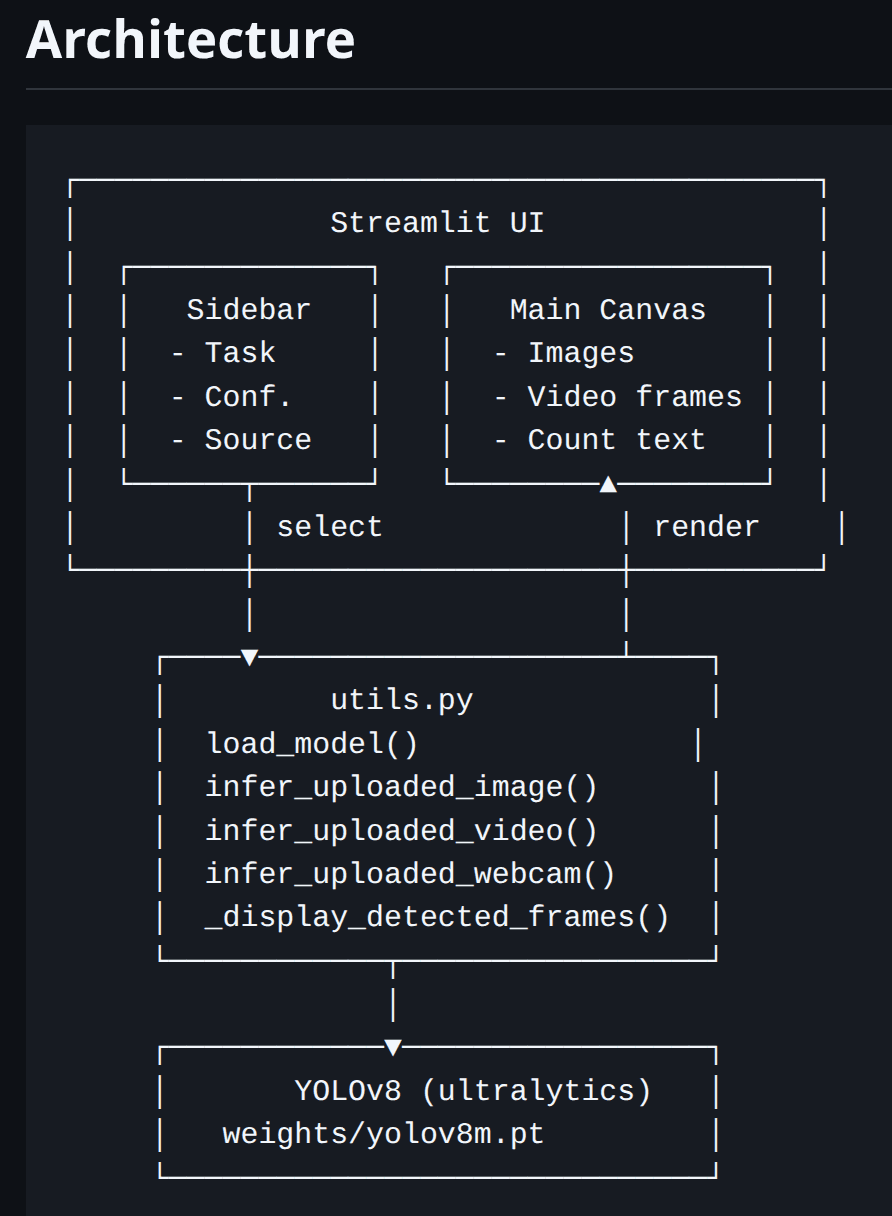This screenshot has width=892, height=1216.
Task: Click the Task item under Sidebar
Action: pos(239,353)
